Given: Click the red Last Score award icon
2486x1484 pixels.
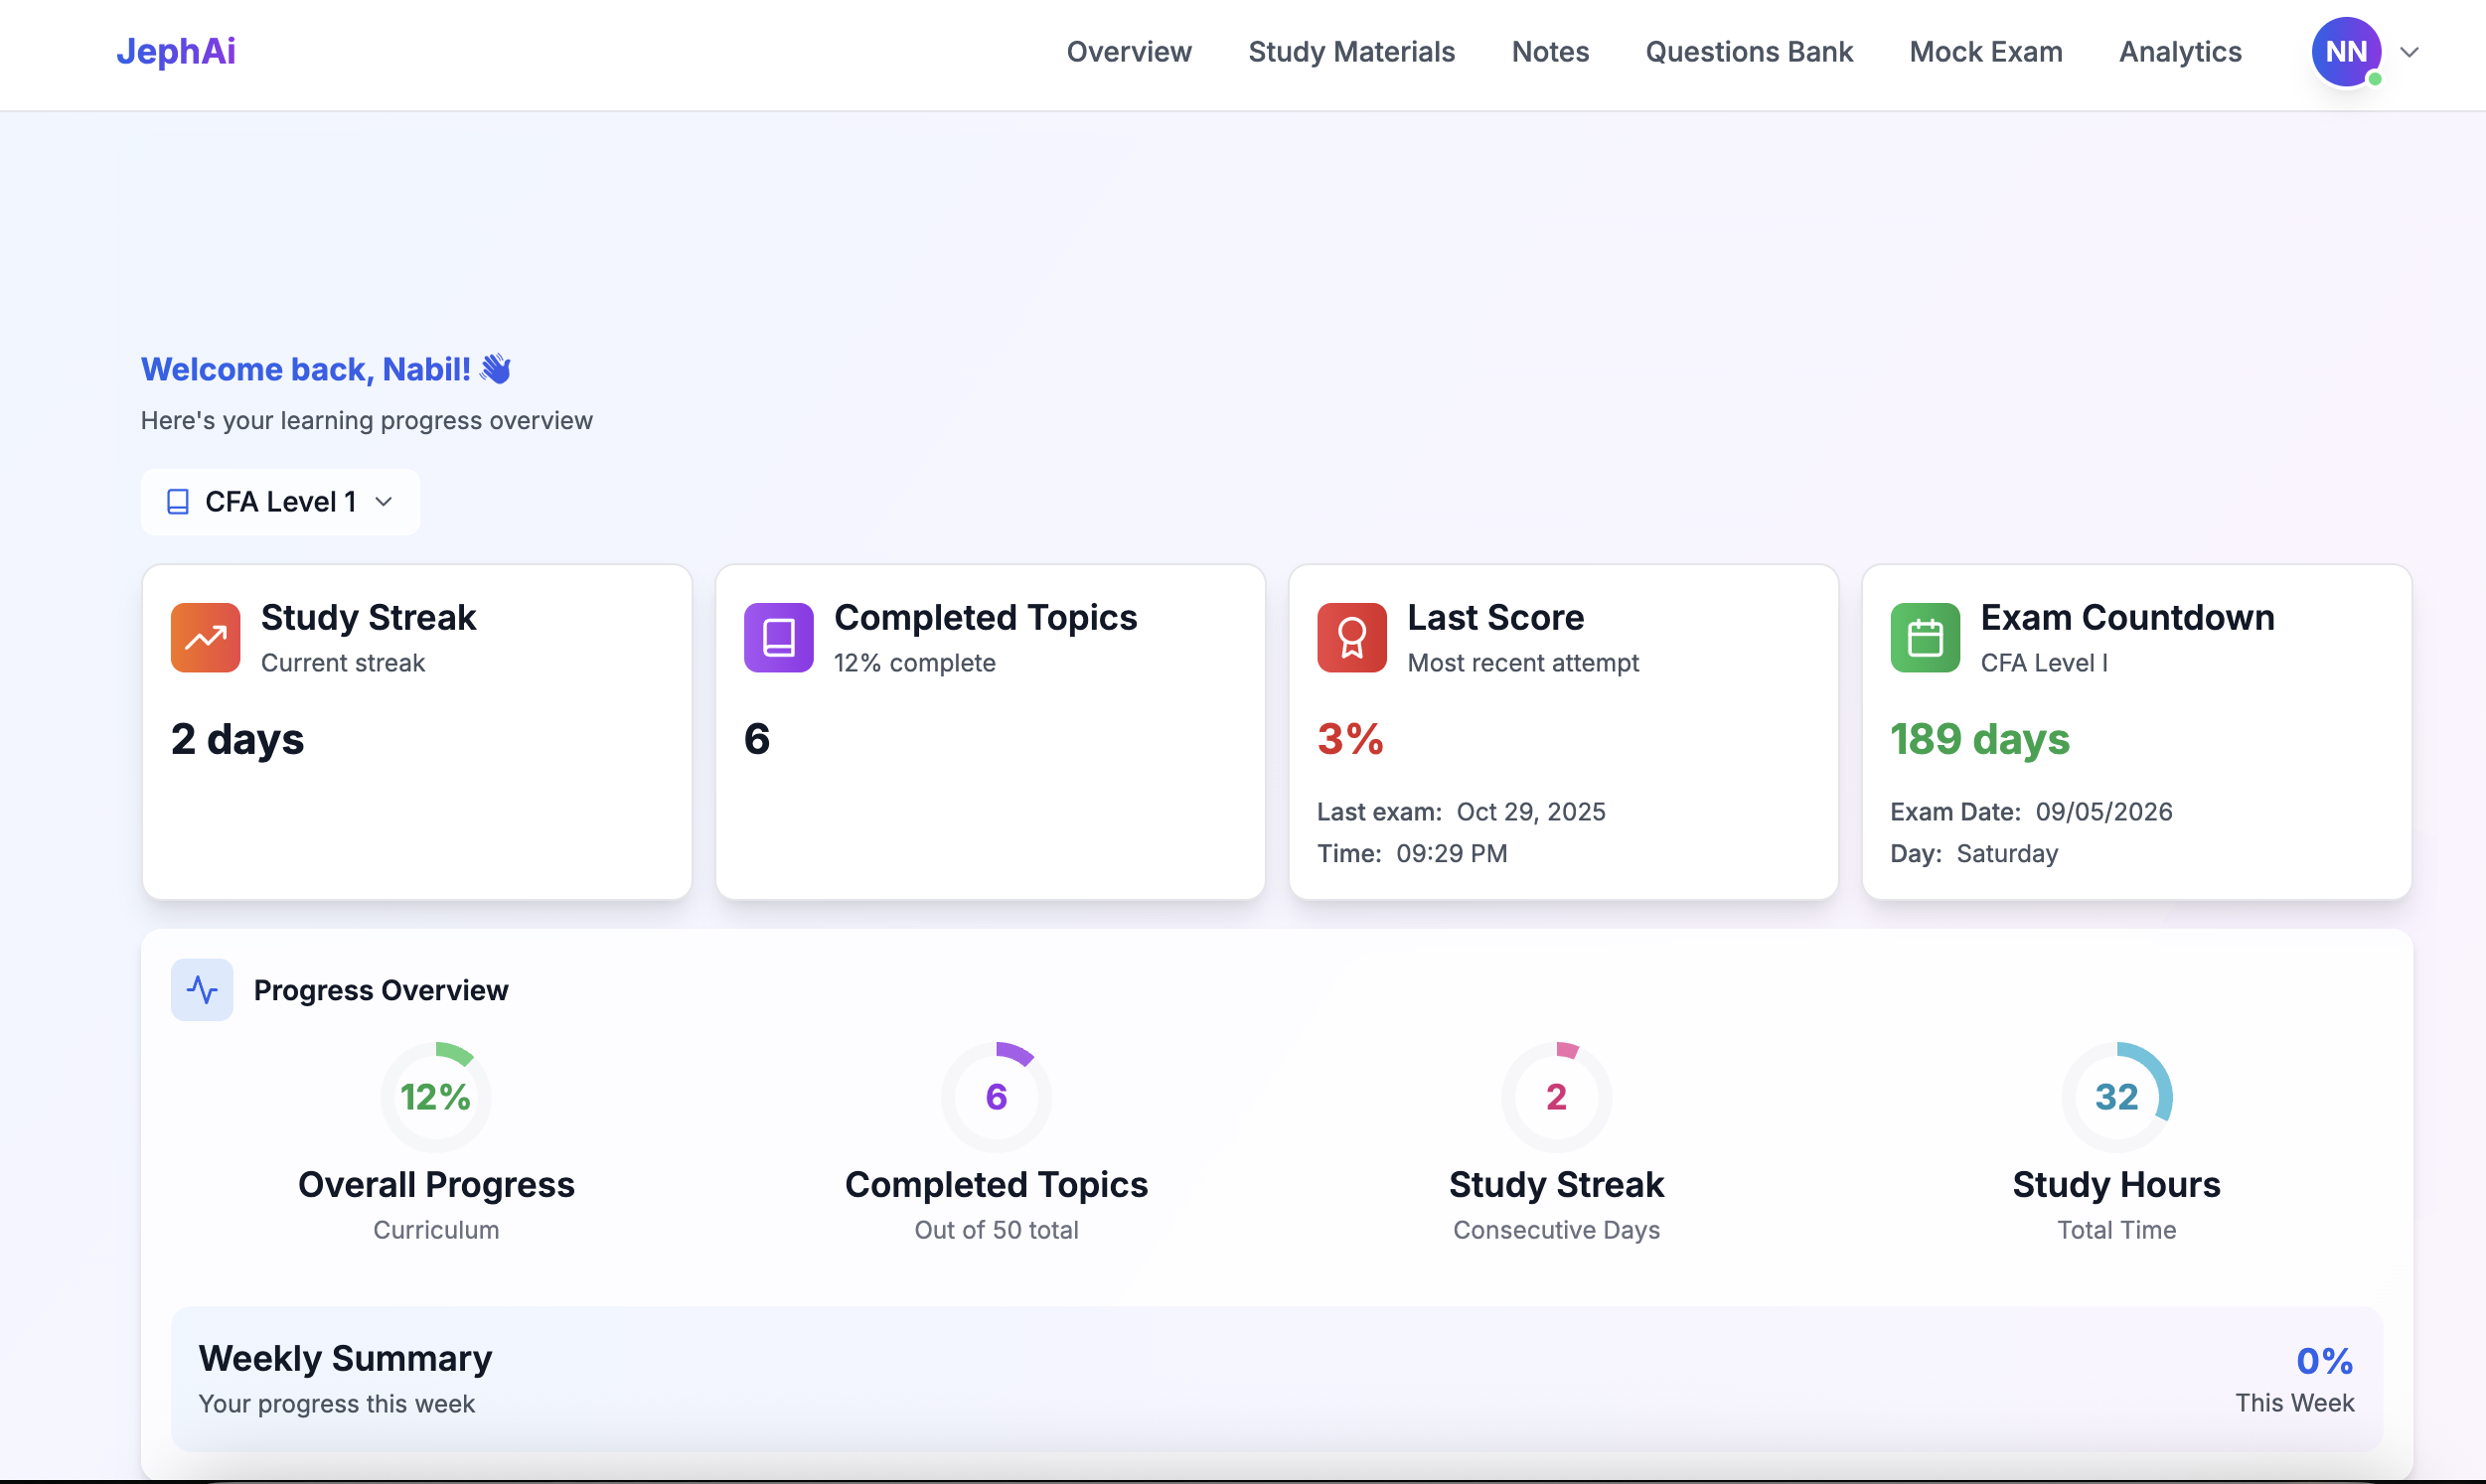Looking at the screenshot, I should (1351, 637).
